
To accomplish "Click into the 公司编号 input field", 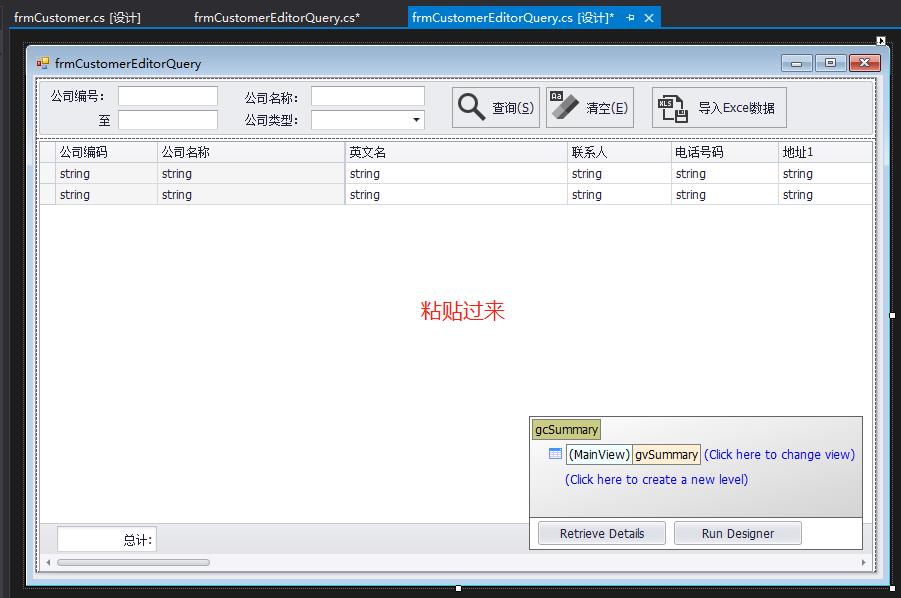I will point(165,96).
